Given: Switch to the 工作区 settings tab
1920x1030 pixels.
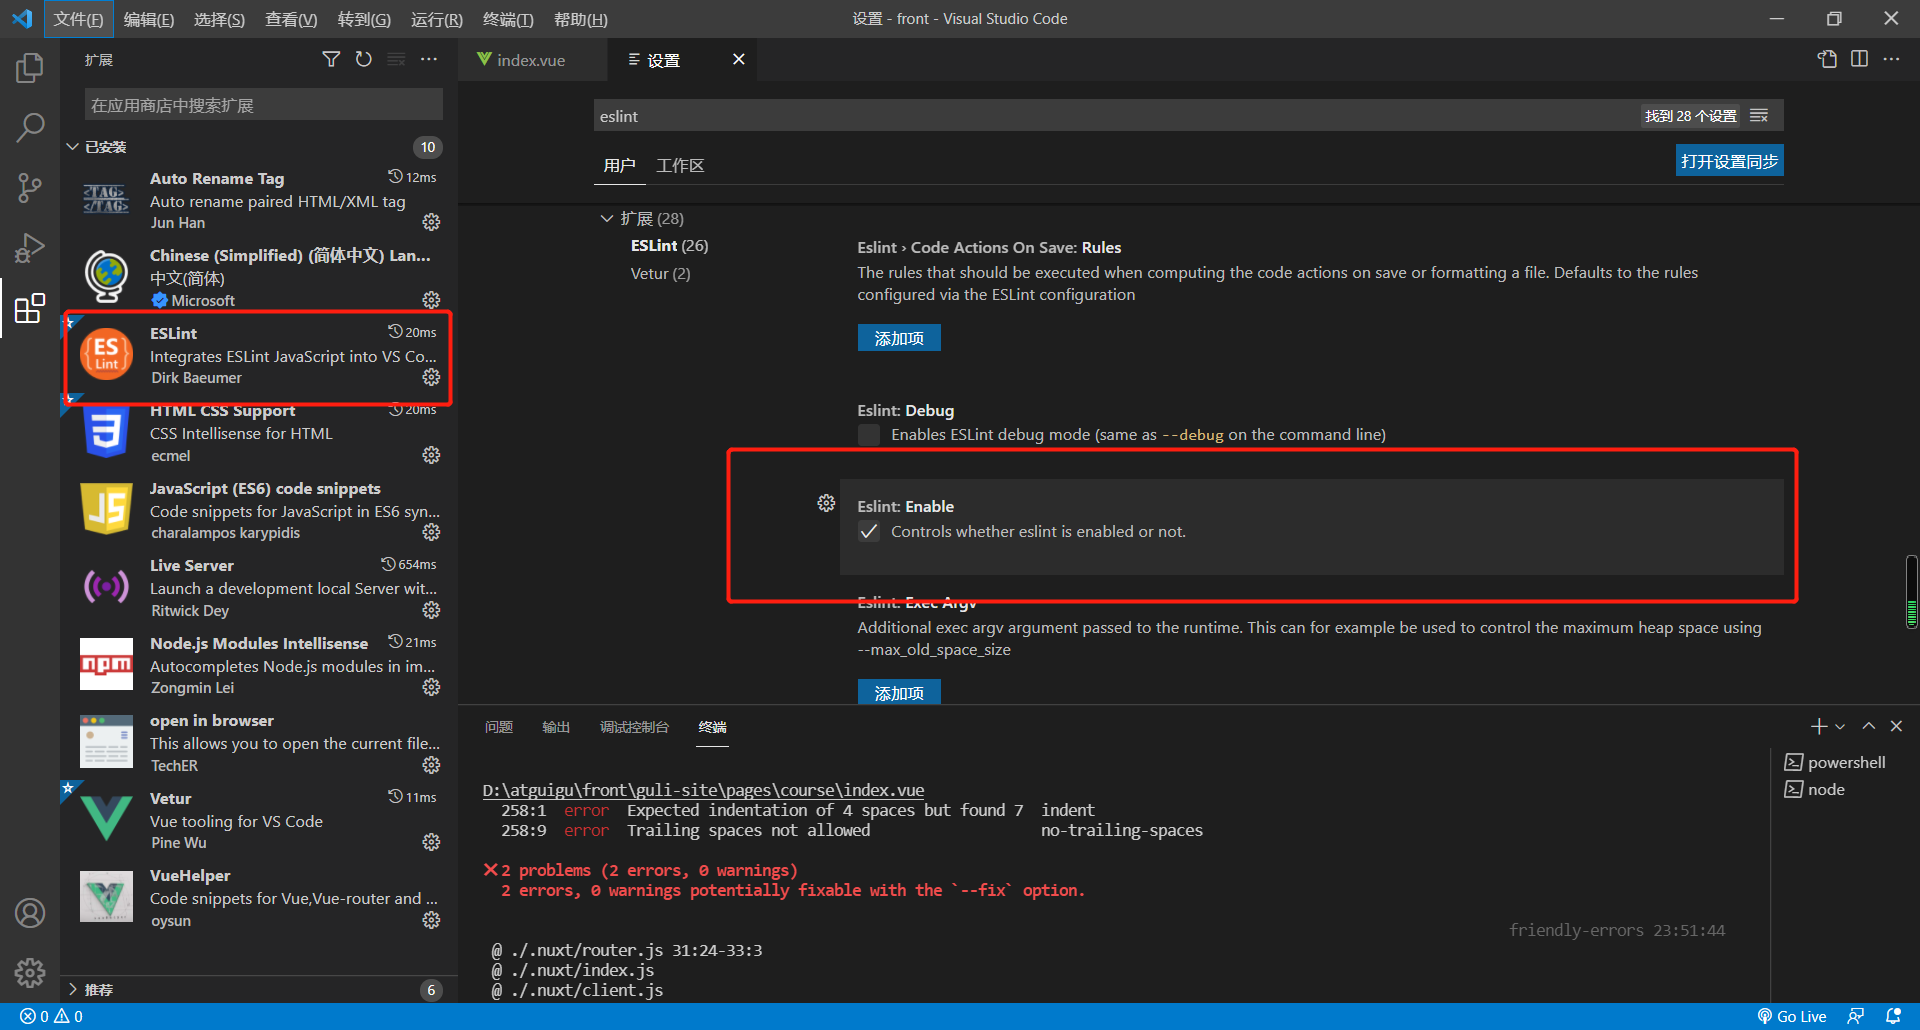Looking at the screenshot, I should coord(680,165).
